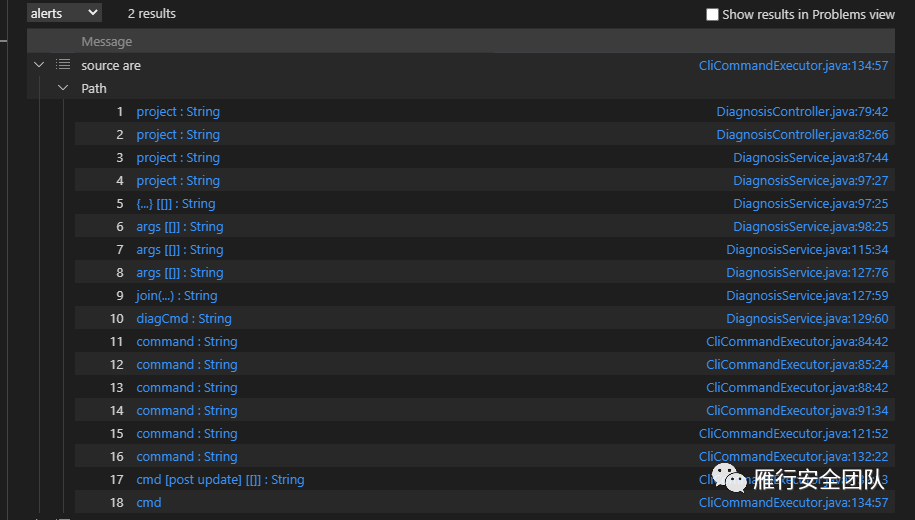Select step 1 project : String
The height and width of the screenshot is (520, 915).
[x=178, y=111]
